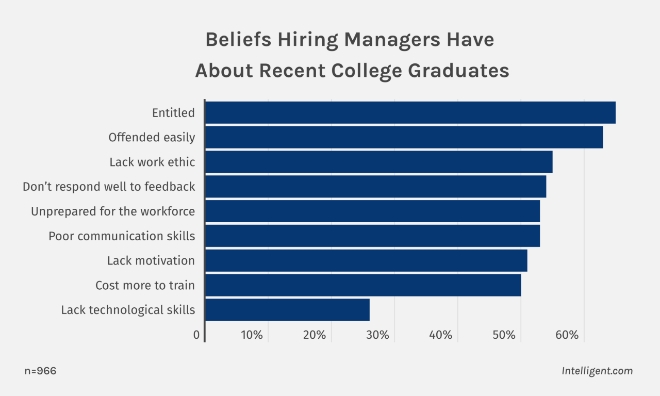
Task: Select the Don't respond well to feedback bar
Action: (x=376, y=186)
